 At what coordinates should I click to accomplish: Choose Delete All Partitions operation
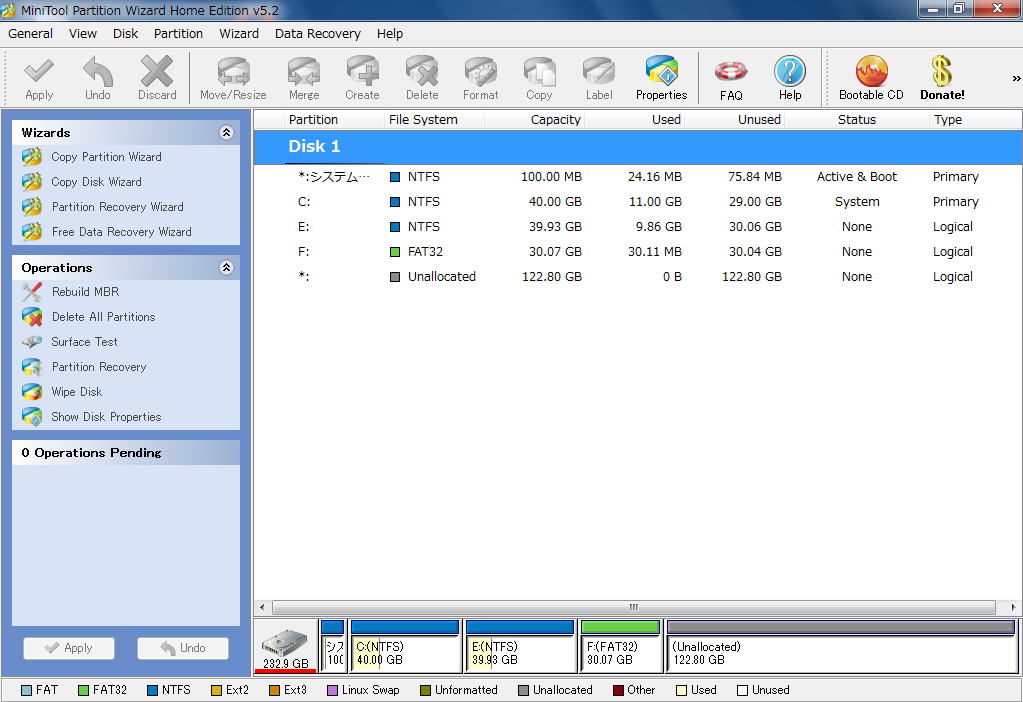pyautogui.click(x=103, y=317)
